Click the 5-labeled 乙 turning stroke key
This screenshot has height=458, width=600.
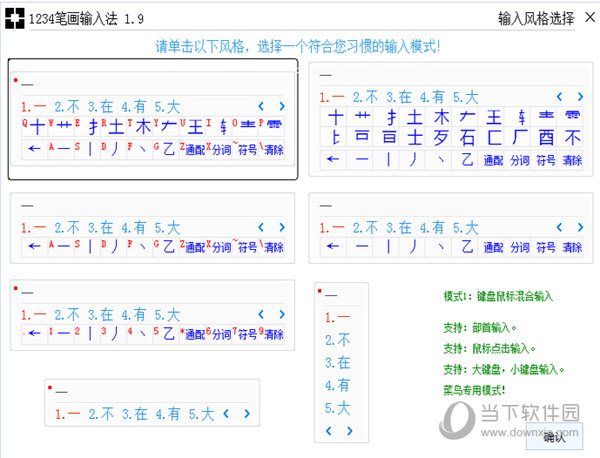tap(166, 334)
